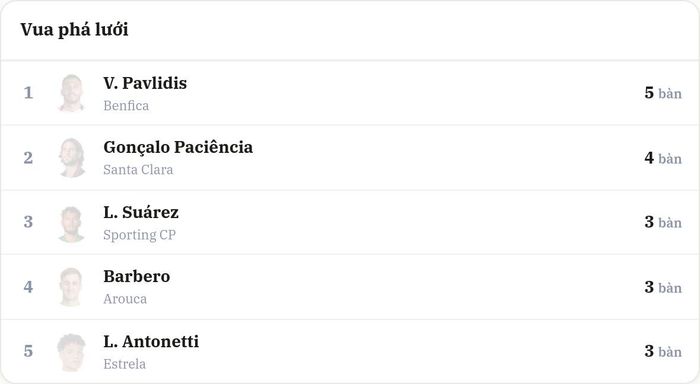The width and height of the screenshot is (700, 384).
Task: Select the 5 bàn goal count
Action: tap(663, 93)
